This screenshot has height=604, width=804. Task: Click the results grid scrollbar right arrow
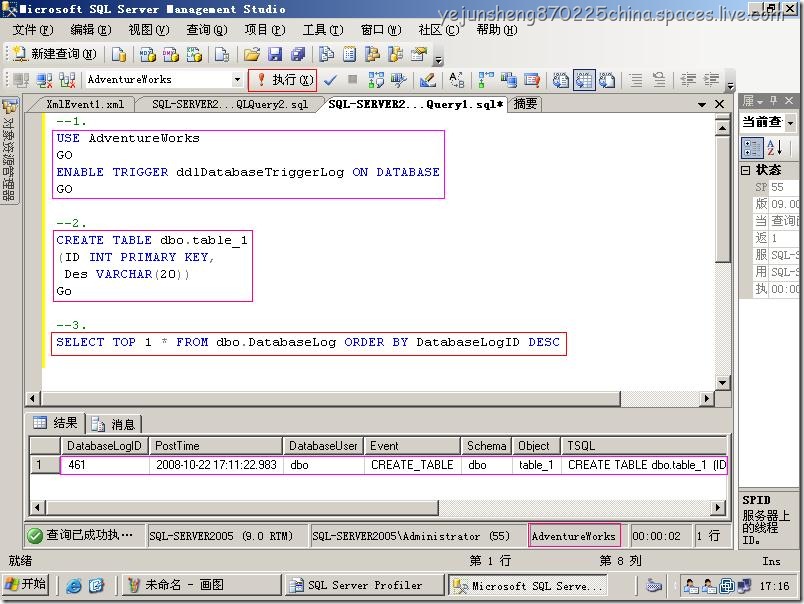pos(717,508)
